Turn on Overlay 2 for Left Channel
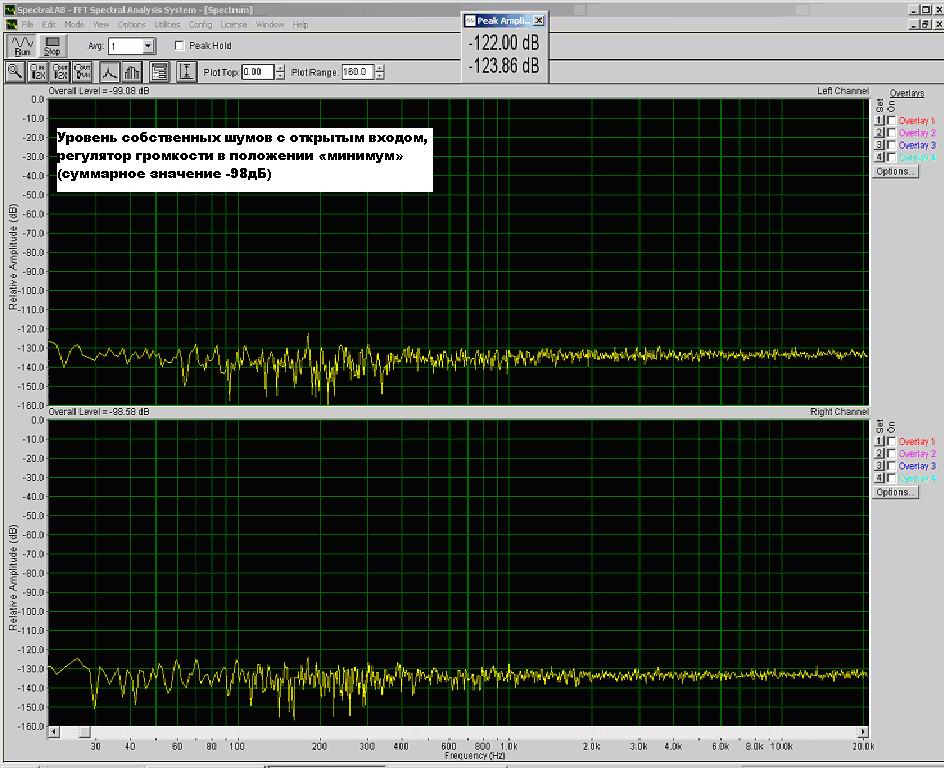The width and height of the screenshot is (944, 768). (x=892, y=133)
